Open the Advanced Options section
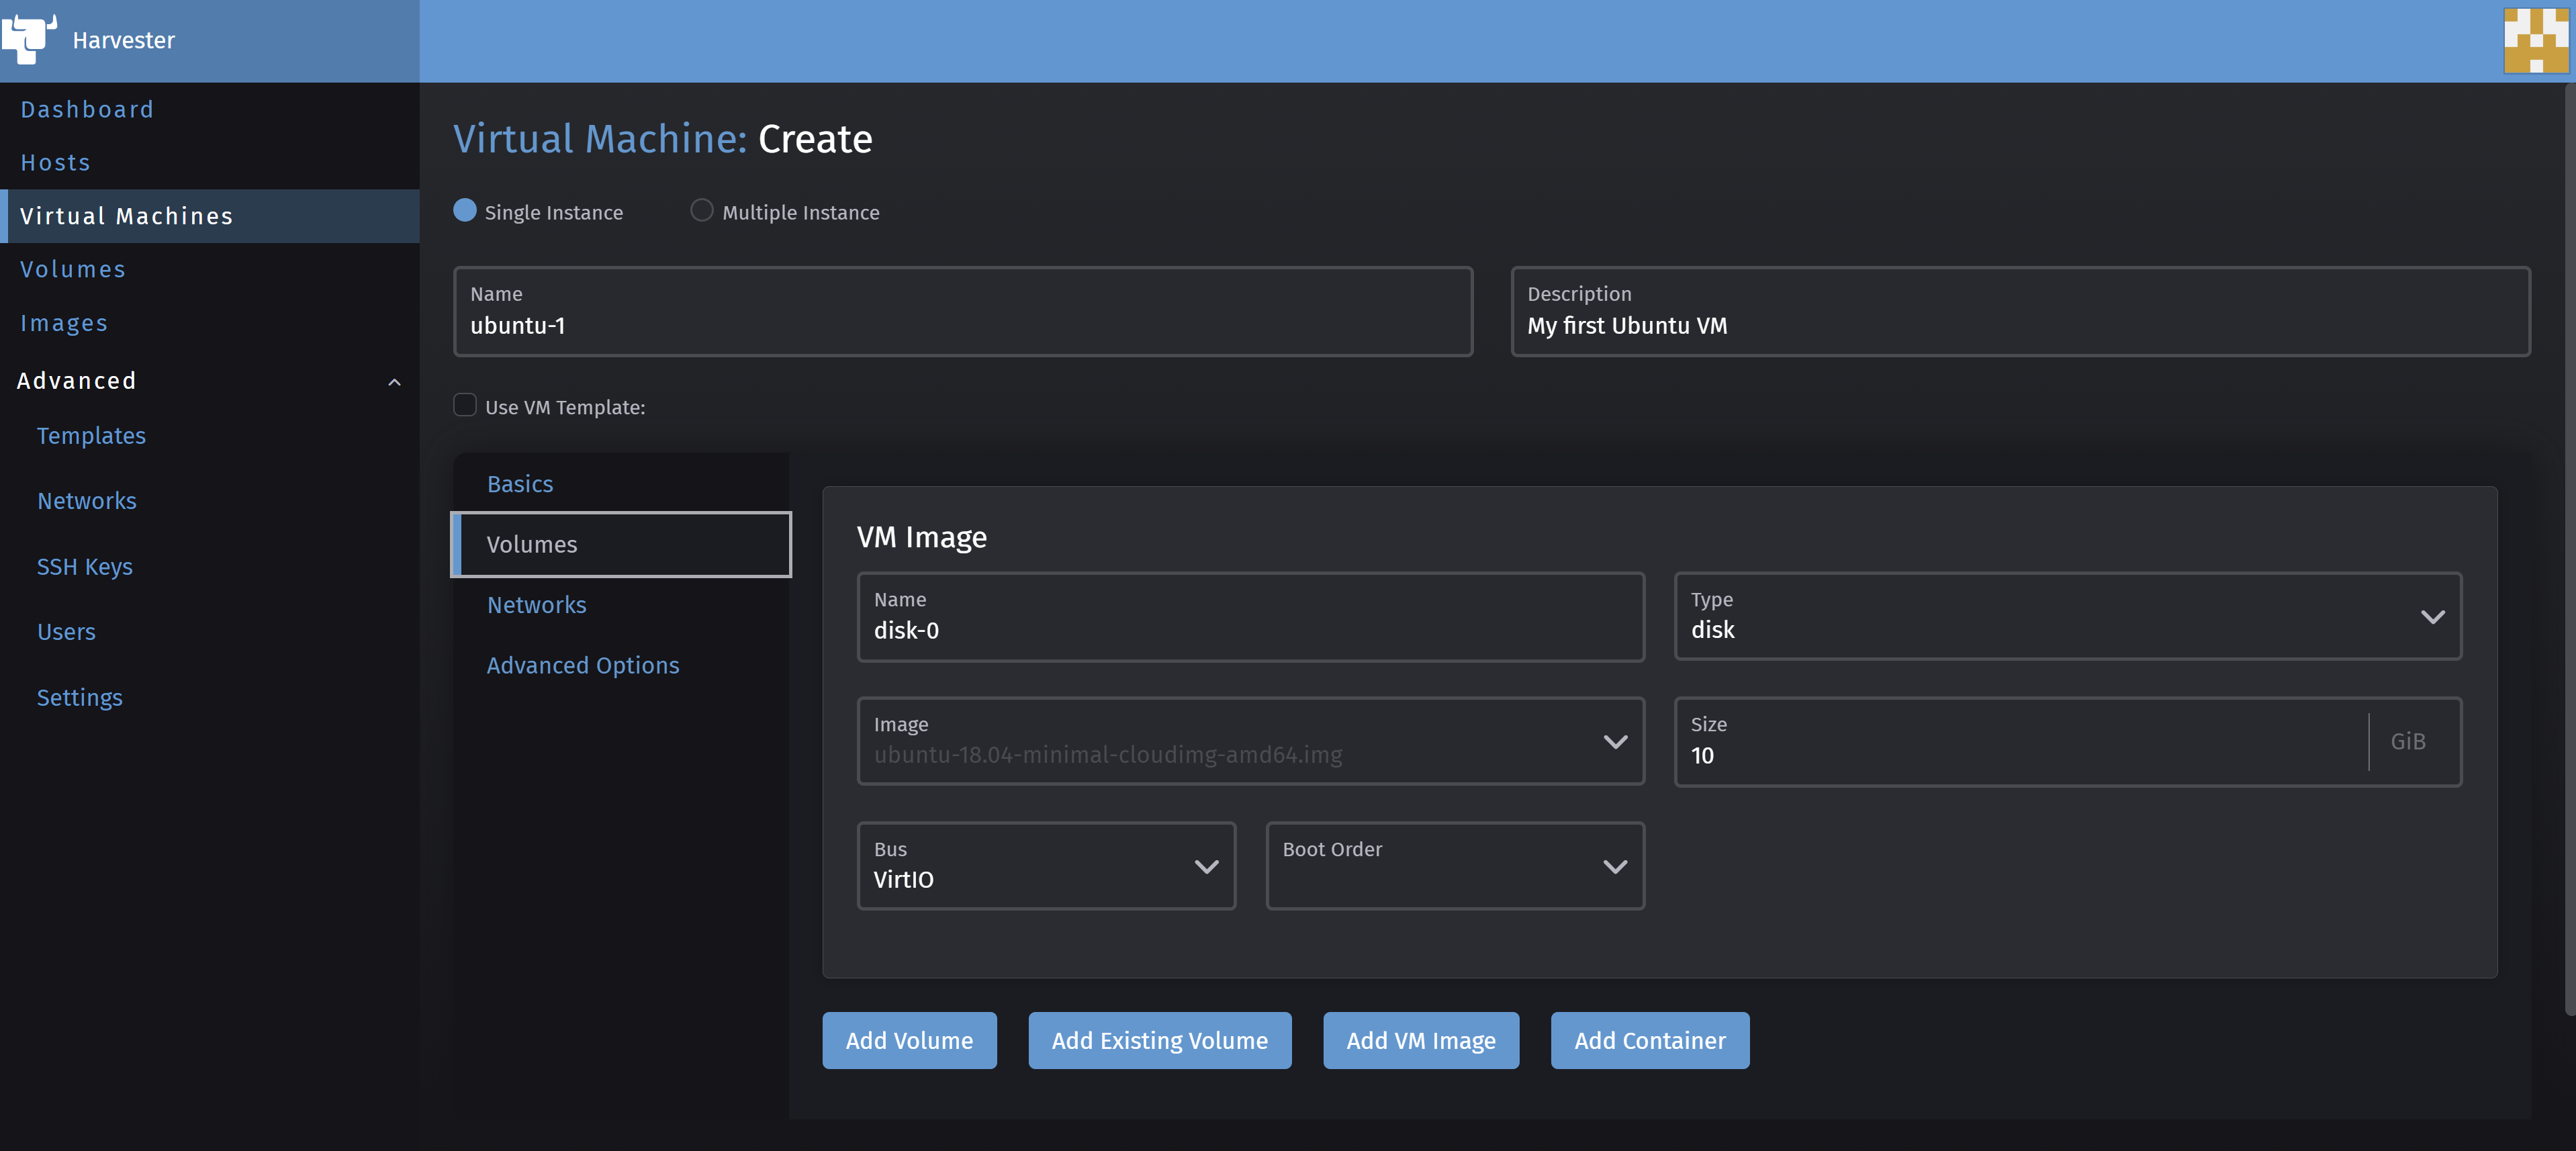2576x1151 pixels. [583, 665]
